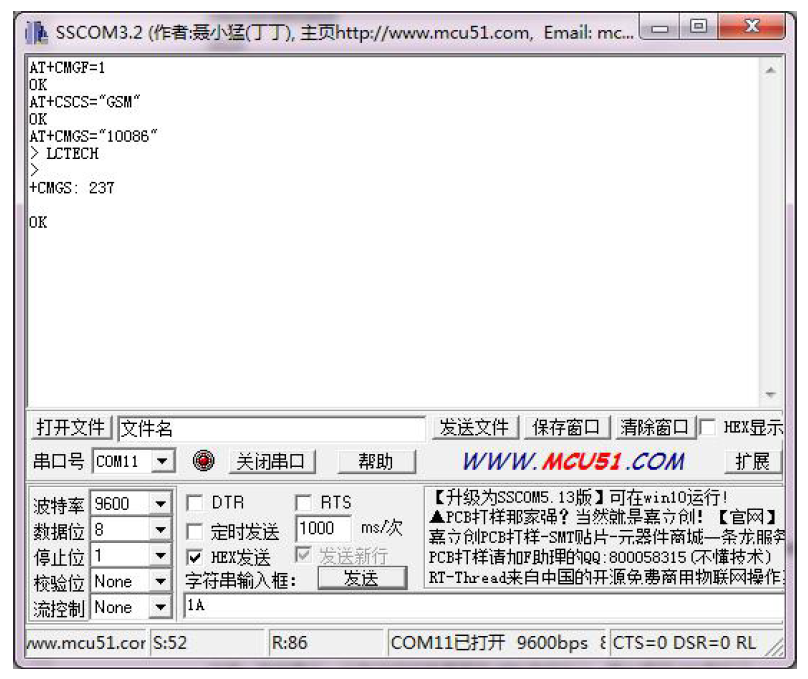This screenshot has height=679, width=808.
Task: Open the 停止位 stop bits dropdown
Action: coord(160,555)
